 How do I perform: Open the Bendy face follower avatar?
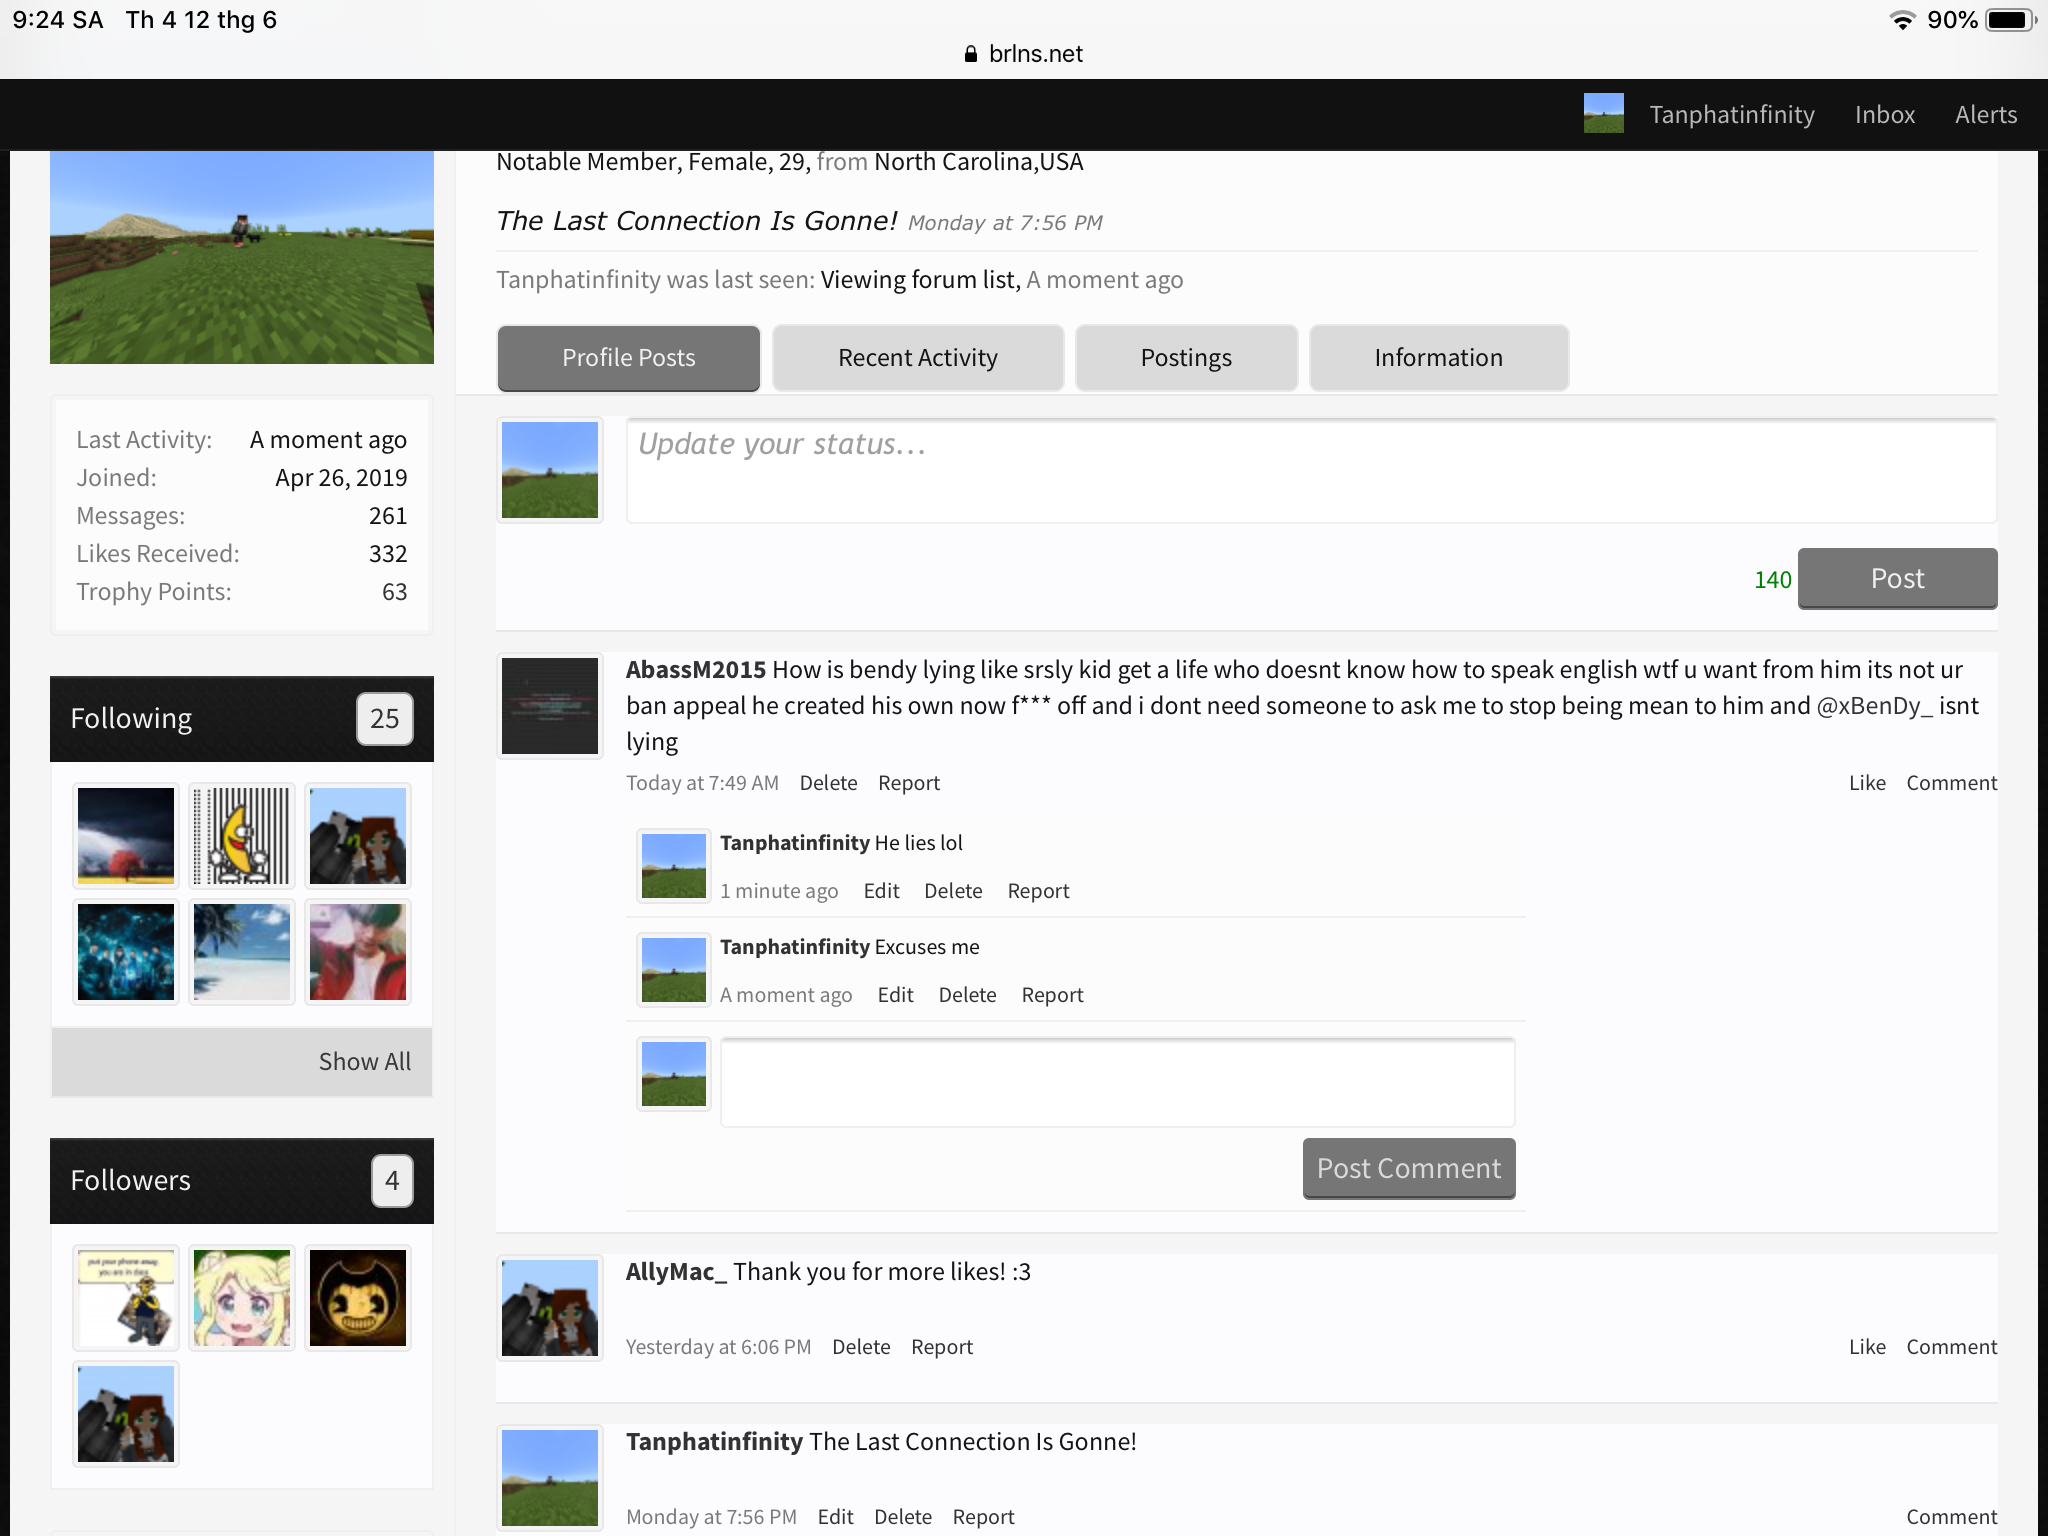point(358,1298)
